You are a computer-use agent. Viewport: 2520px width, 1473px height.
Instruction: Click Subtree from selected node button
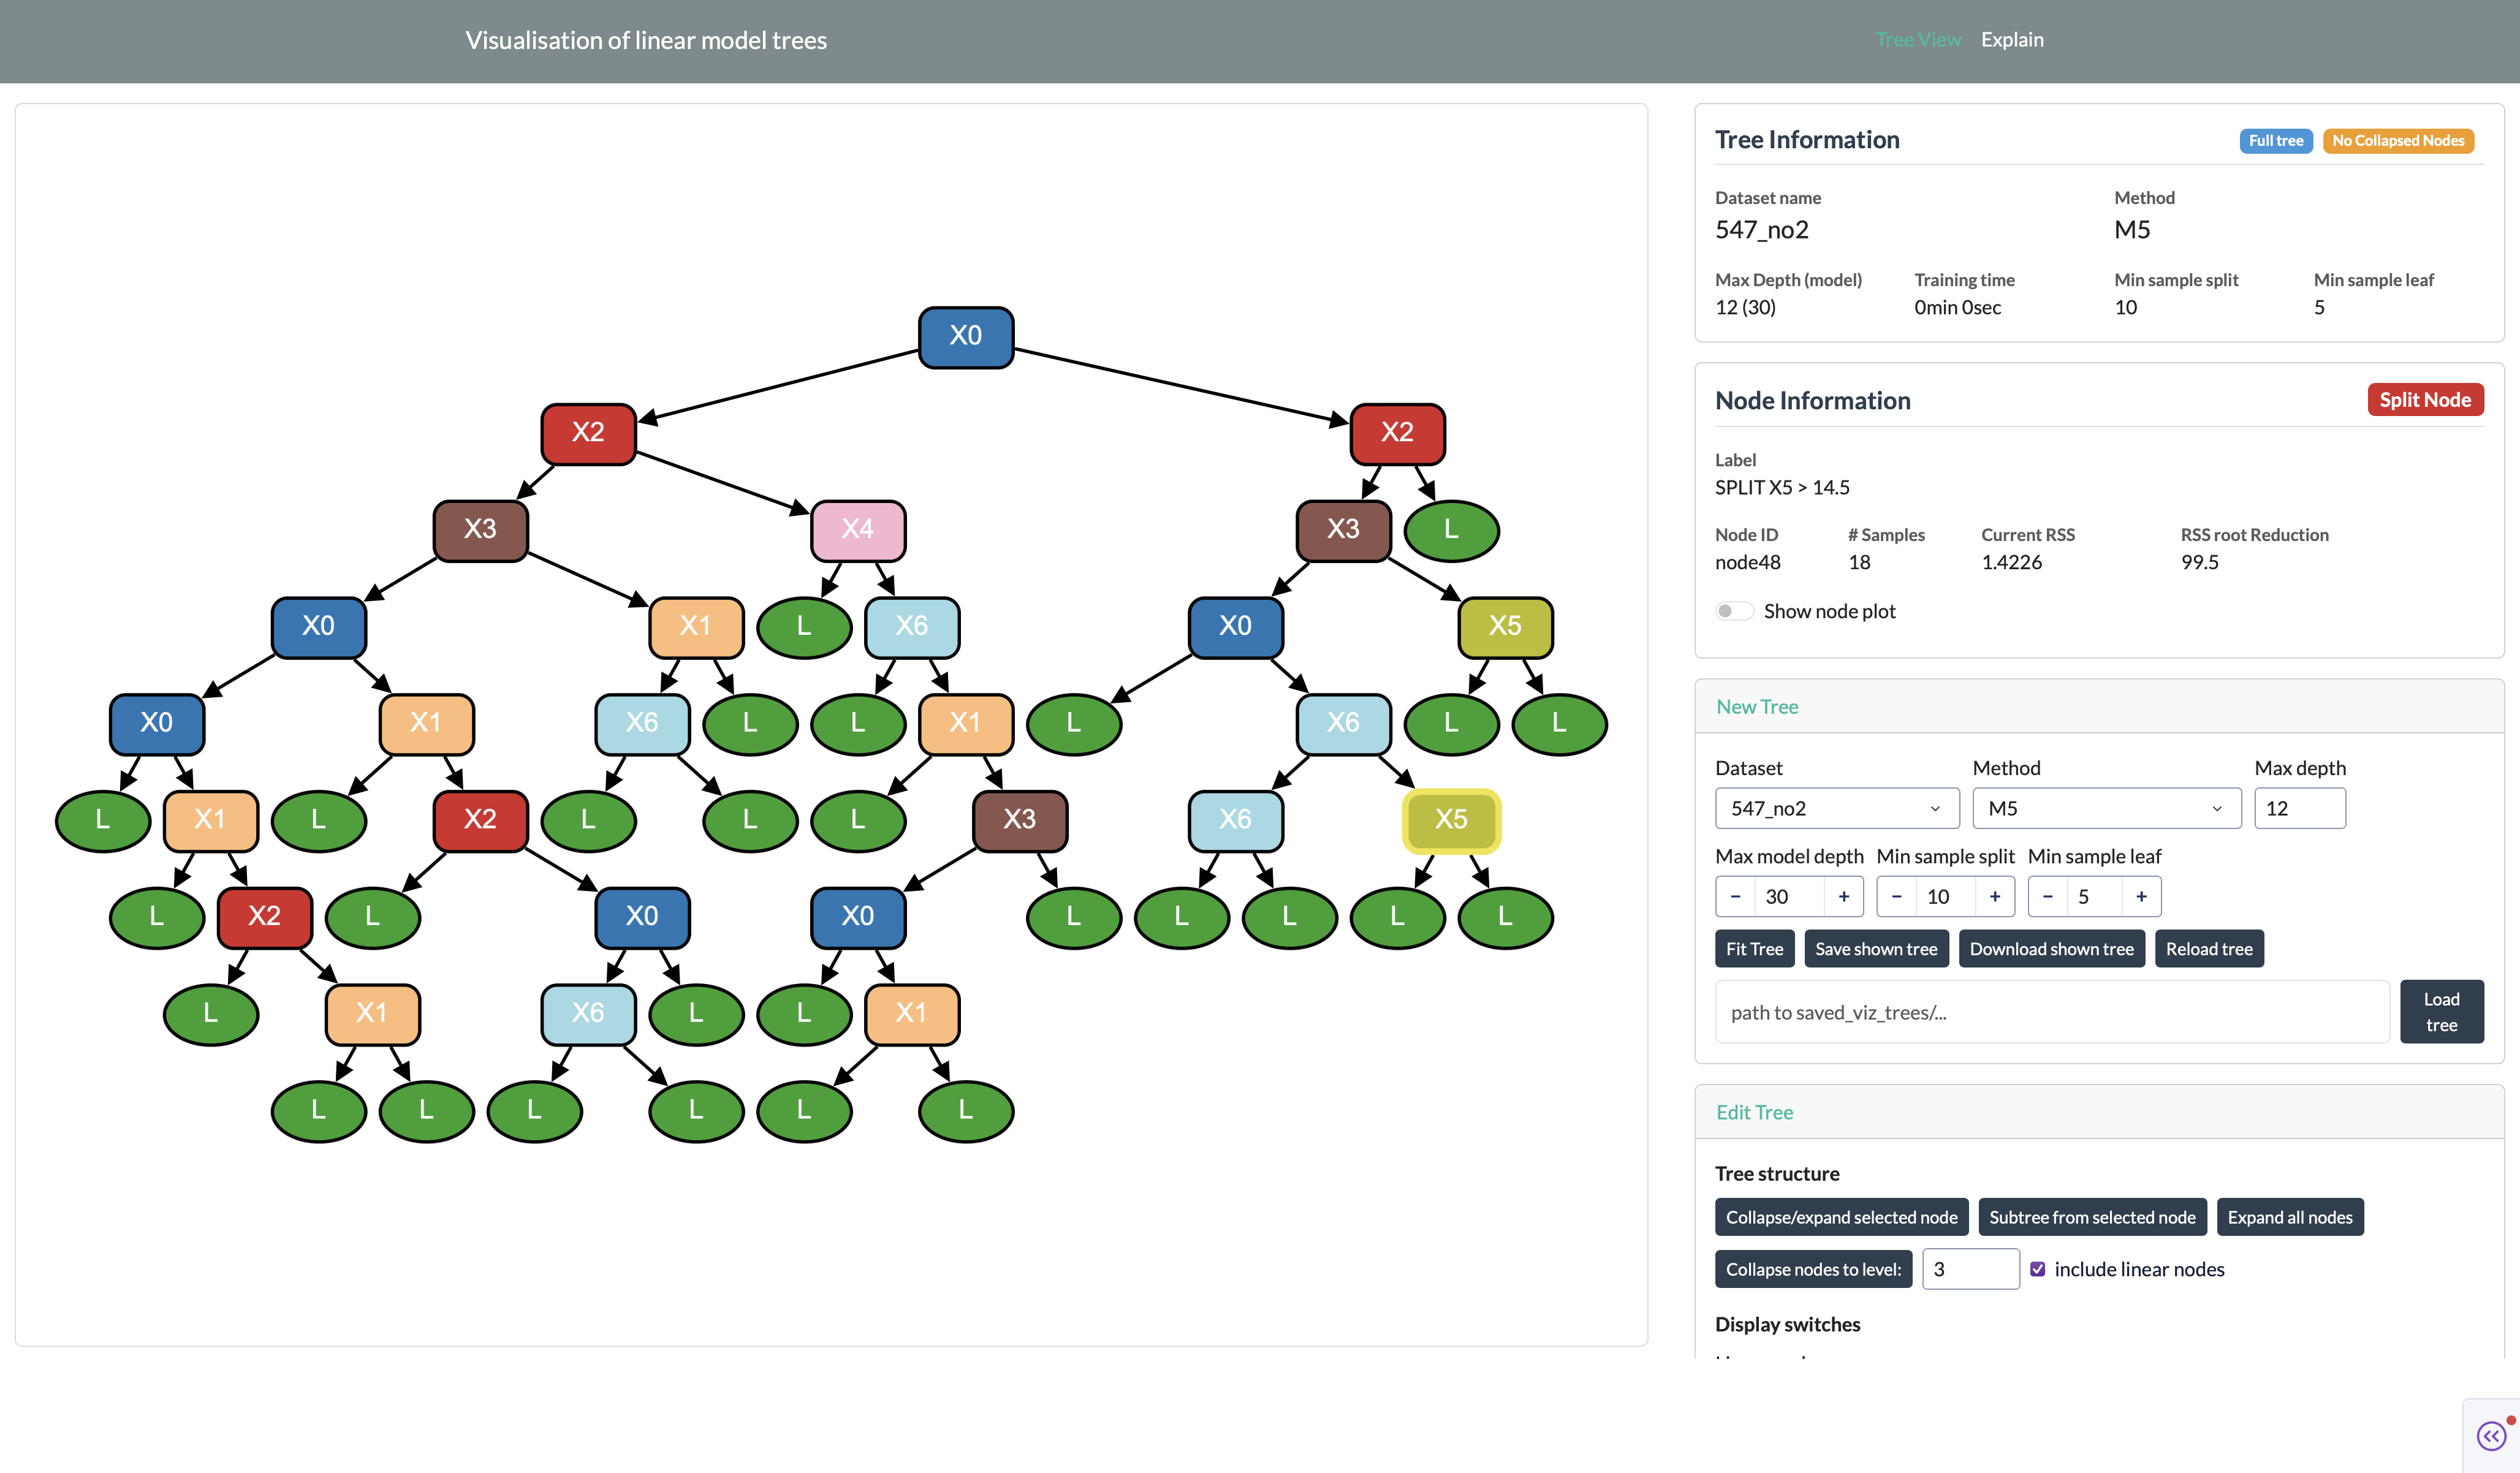(2092, 1217)
